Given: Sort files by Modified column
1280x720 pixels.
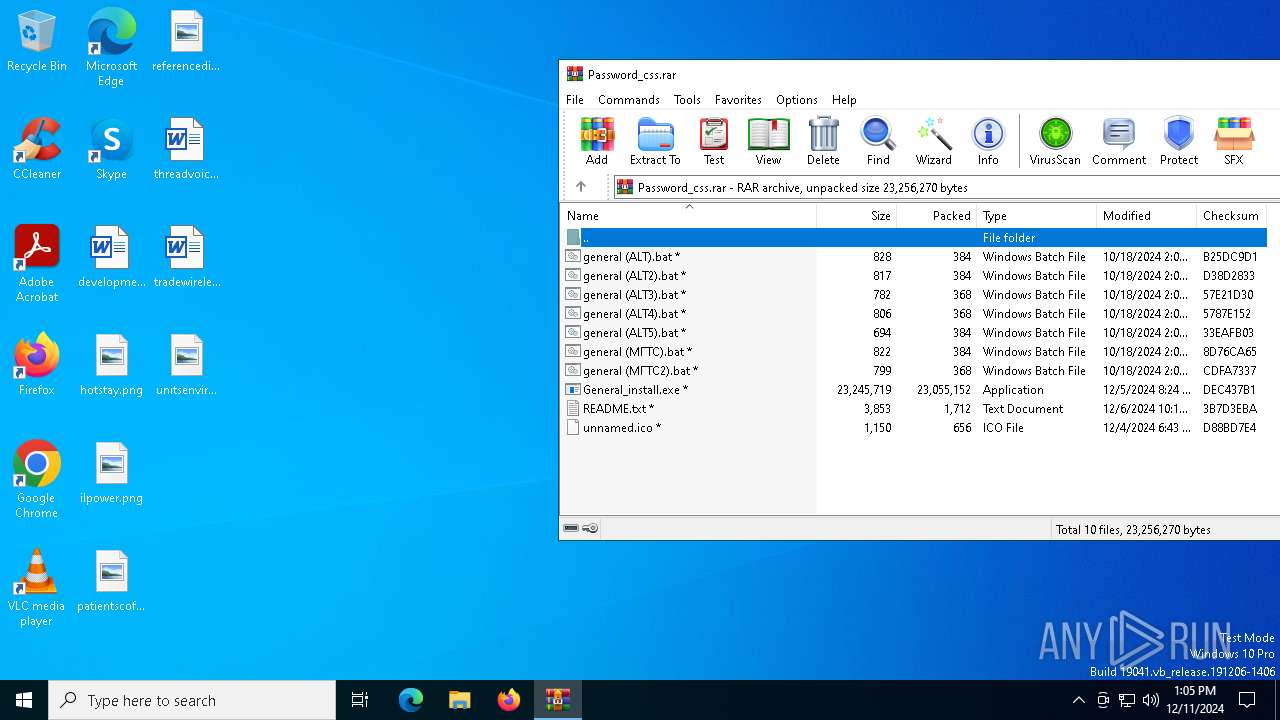Looking at the screenshot, I should coord(1147,216).
